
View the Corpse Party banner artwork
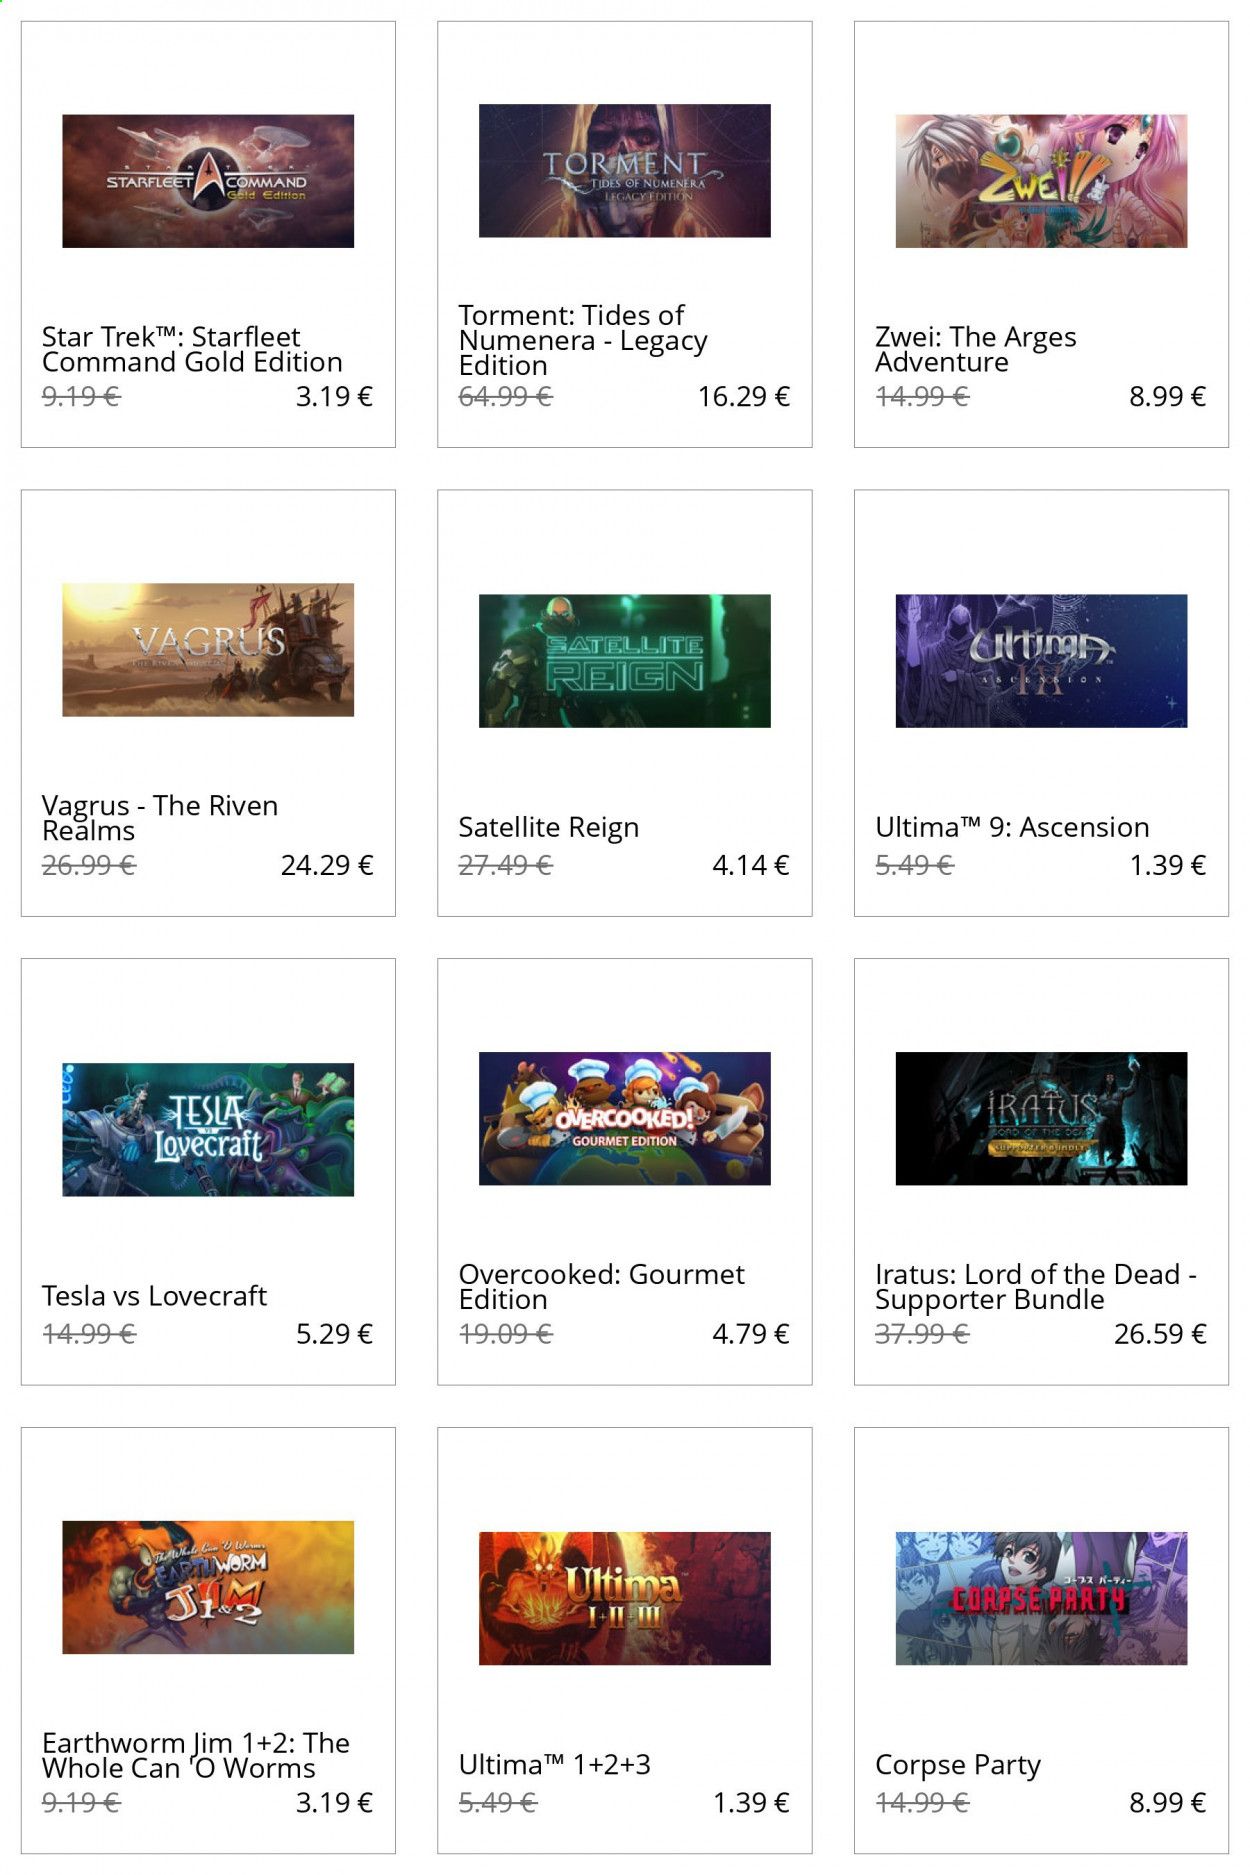tap(1041, 1599)
